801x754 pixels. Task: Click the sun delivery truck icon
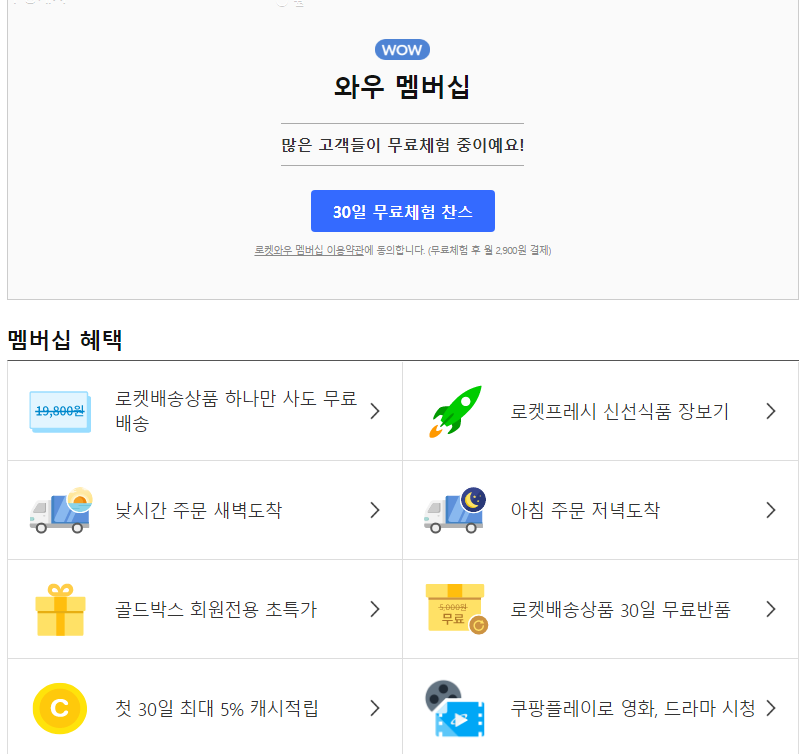click(61, 510)
